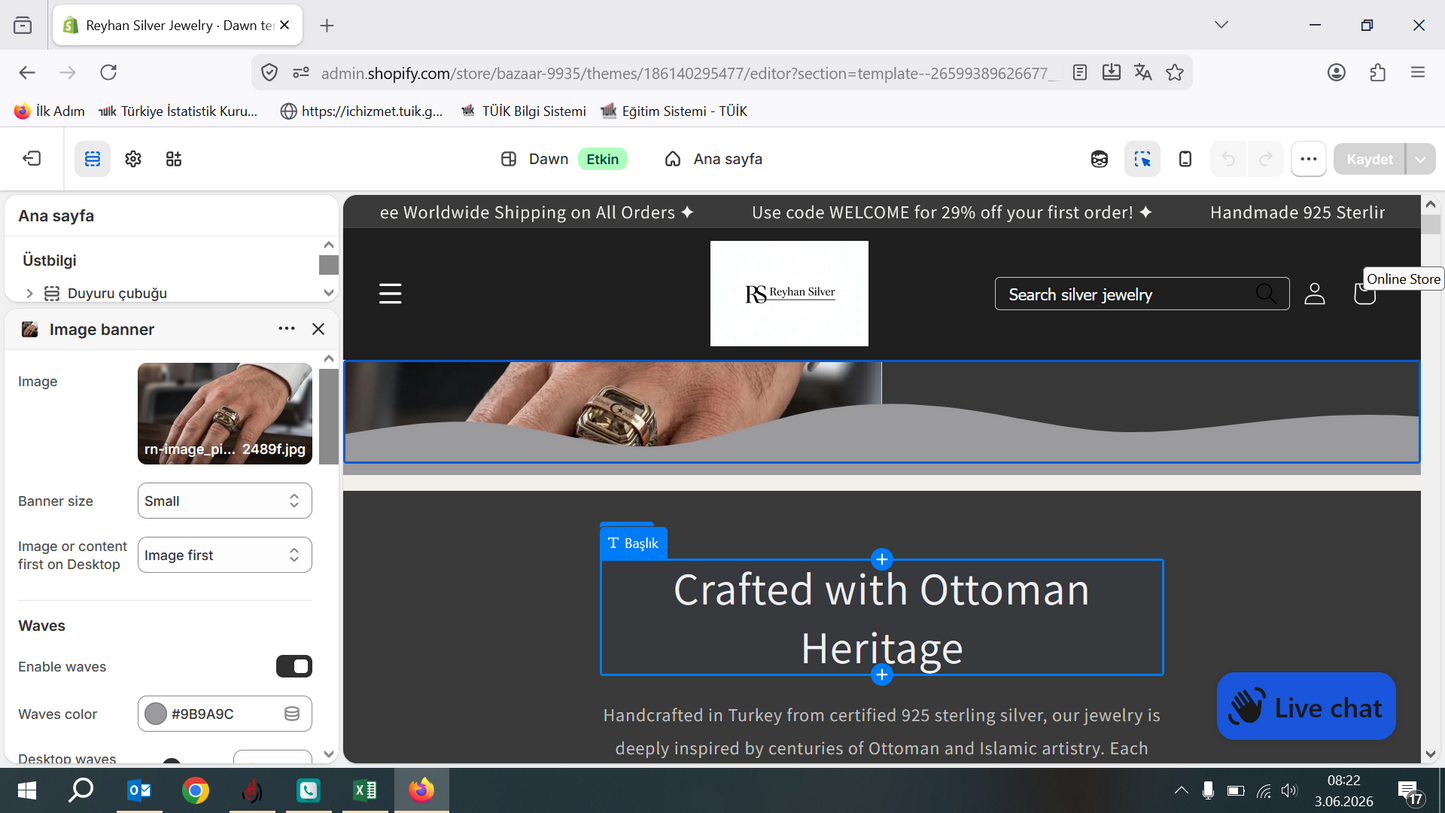Bookmark this page star icon
The height and width of the screenshot is (813, 1445).
pyautogui.click(x=1175, y=72)
